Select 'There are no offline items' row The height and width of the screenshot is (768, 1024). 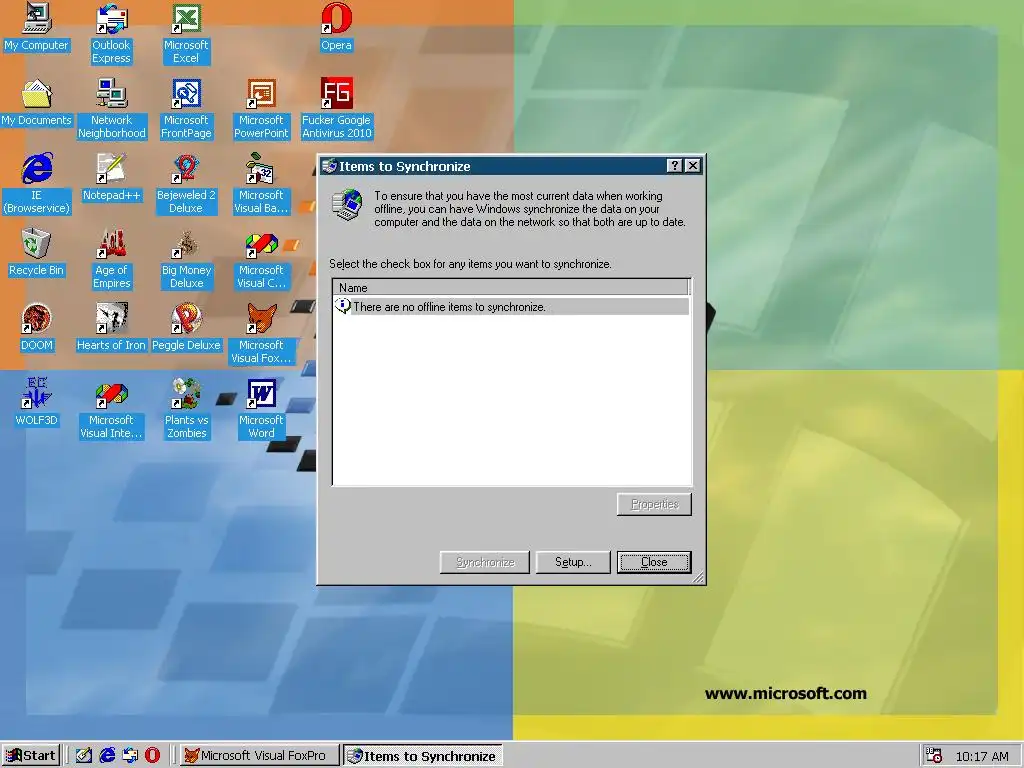pos(511,306)
